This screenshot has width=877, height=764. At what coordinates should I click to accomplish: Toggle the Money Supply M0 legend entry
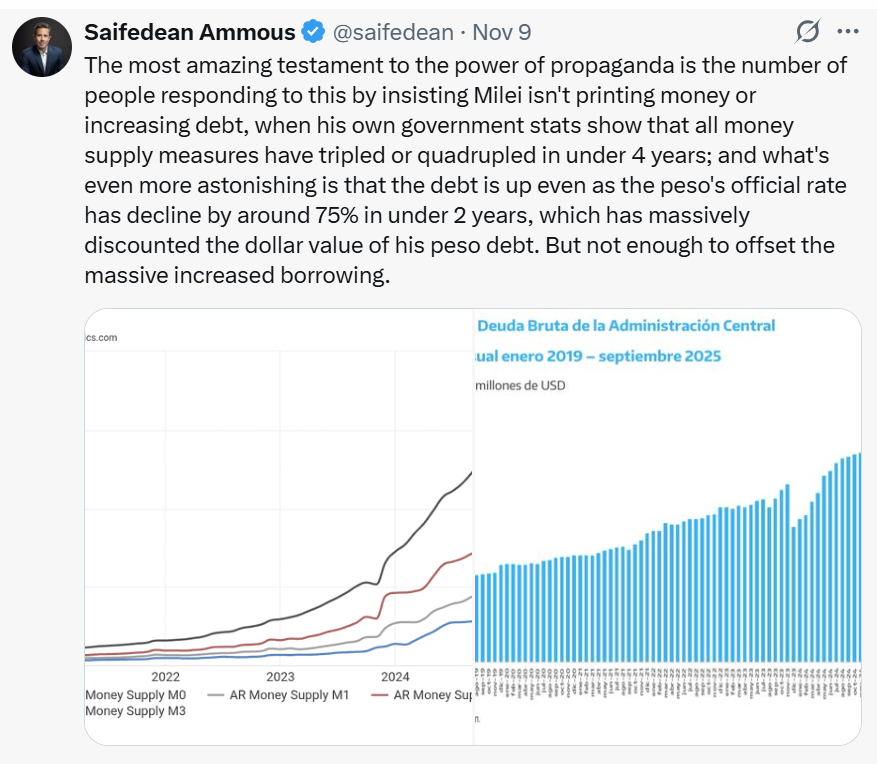[x=135, y=694]
